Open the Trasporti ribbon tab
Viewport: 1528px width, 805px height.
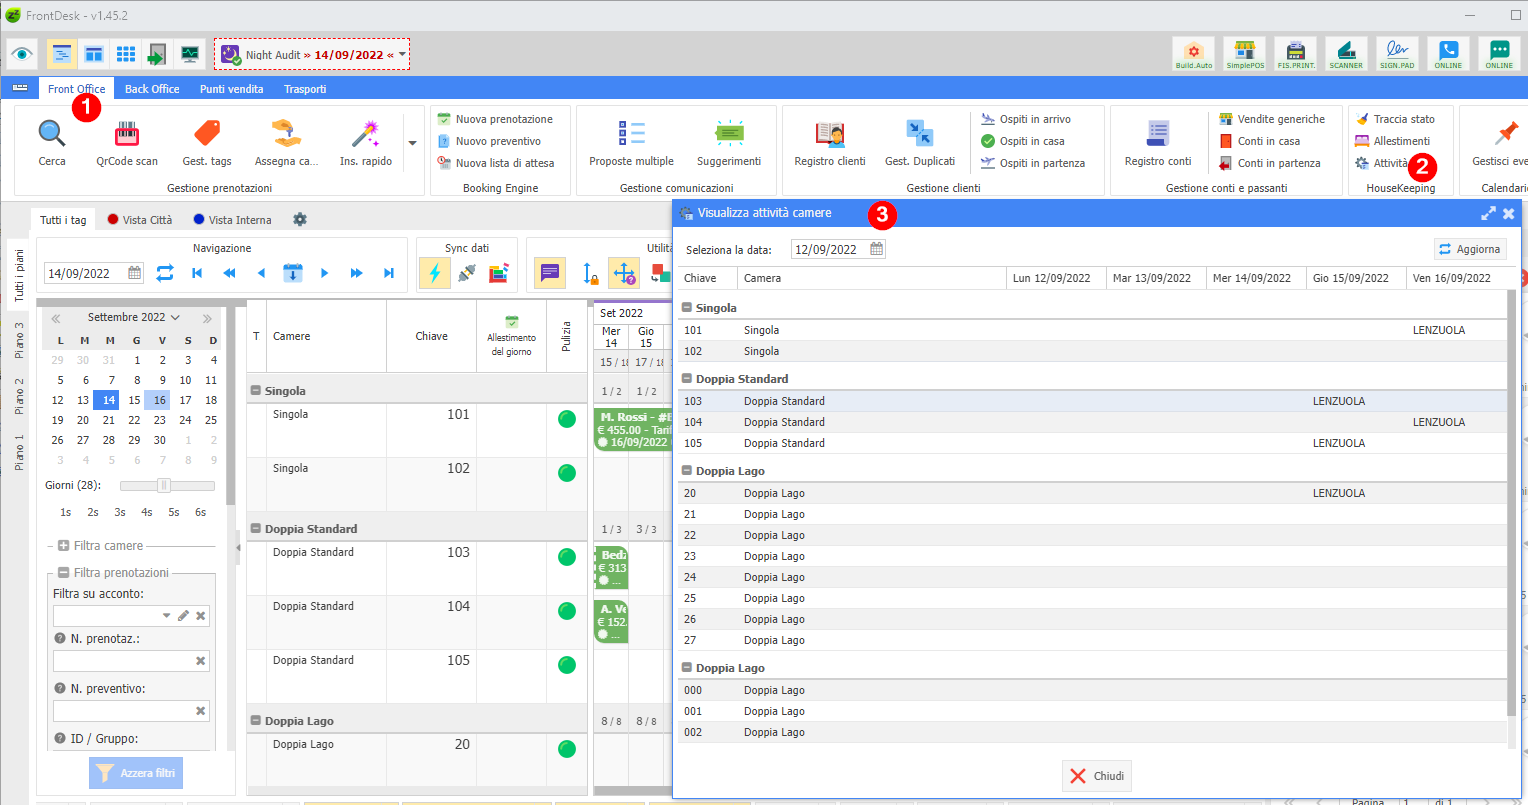tap(305, 89)
